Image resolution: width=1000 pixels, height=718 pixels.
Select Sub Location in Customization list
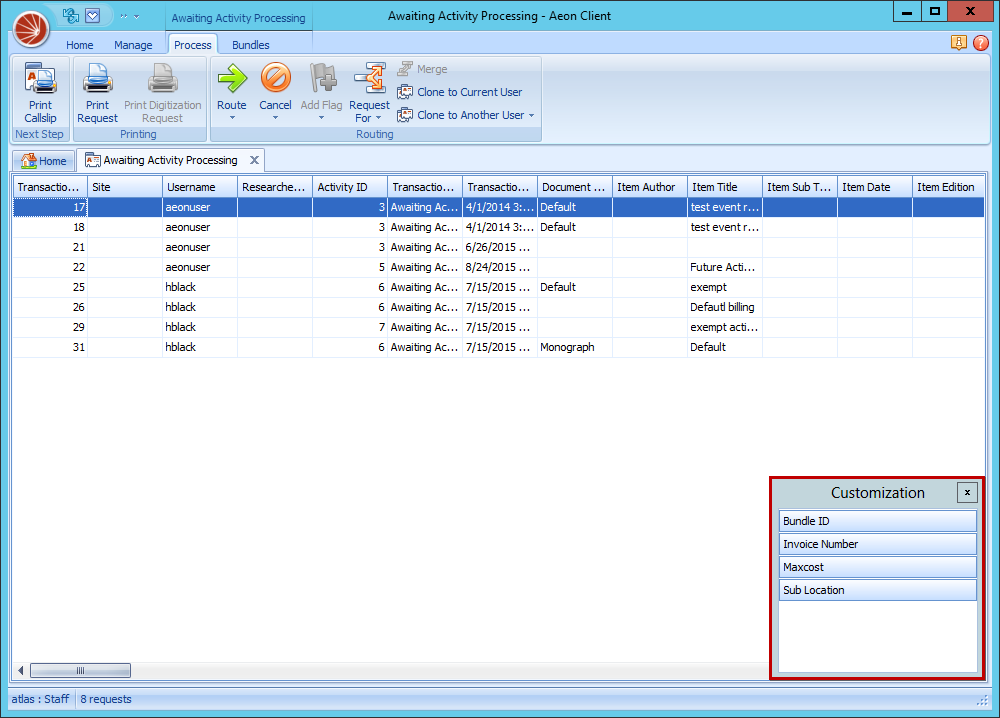pos(877,590)
